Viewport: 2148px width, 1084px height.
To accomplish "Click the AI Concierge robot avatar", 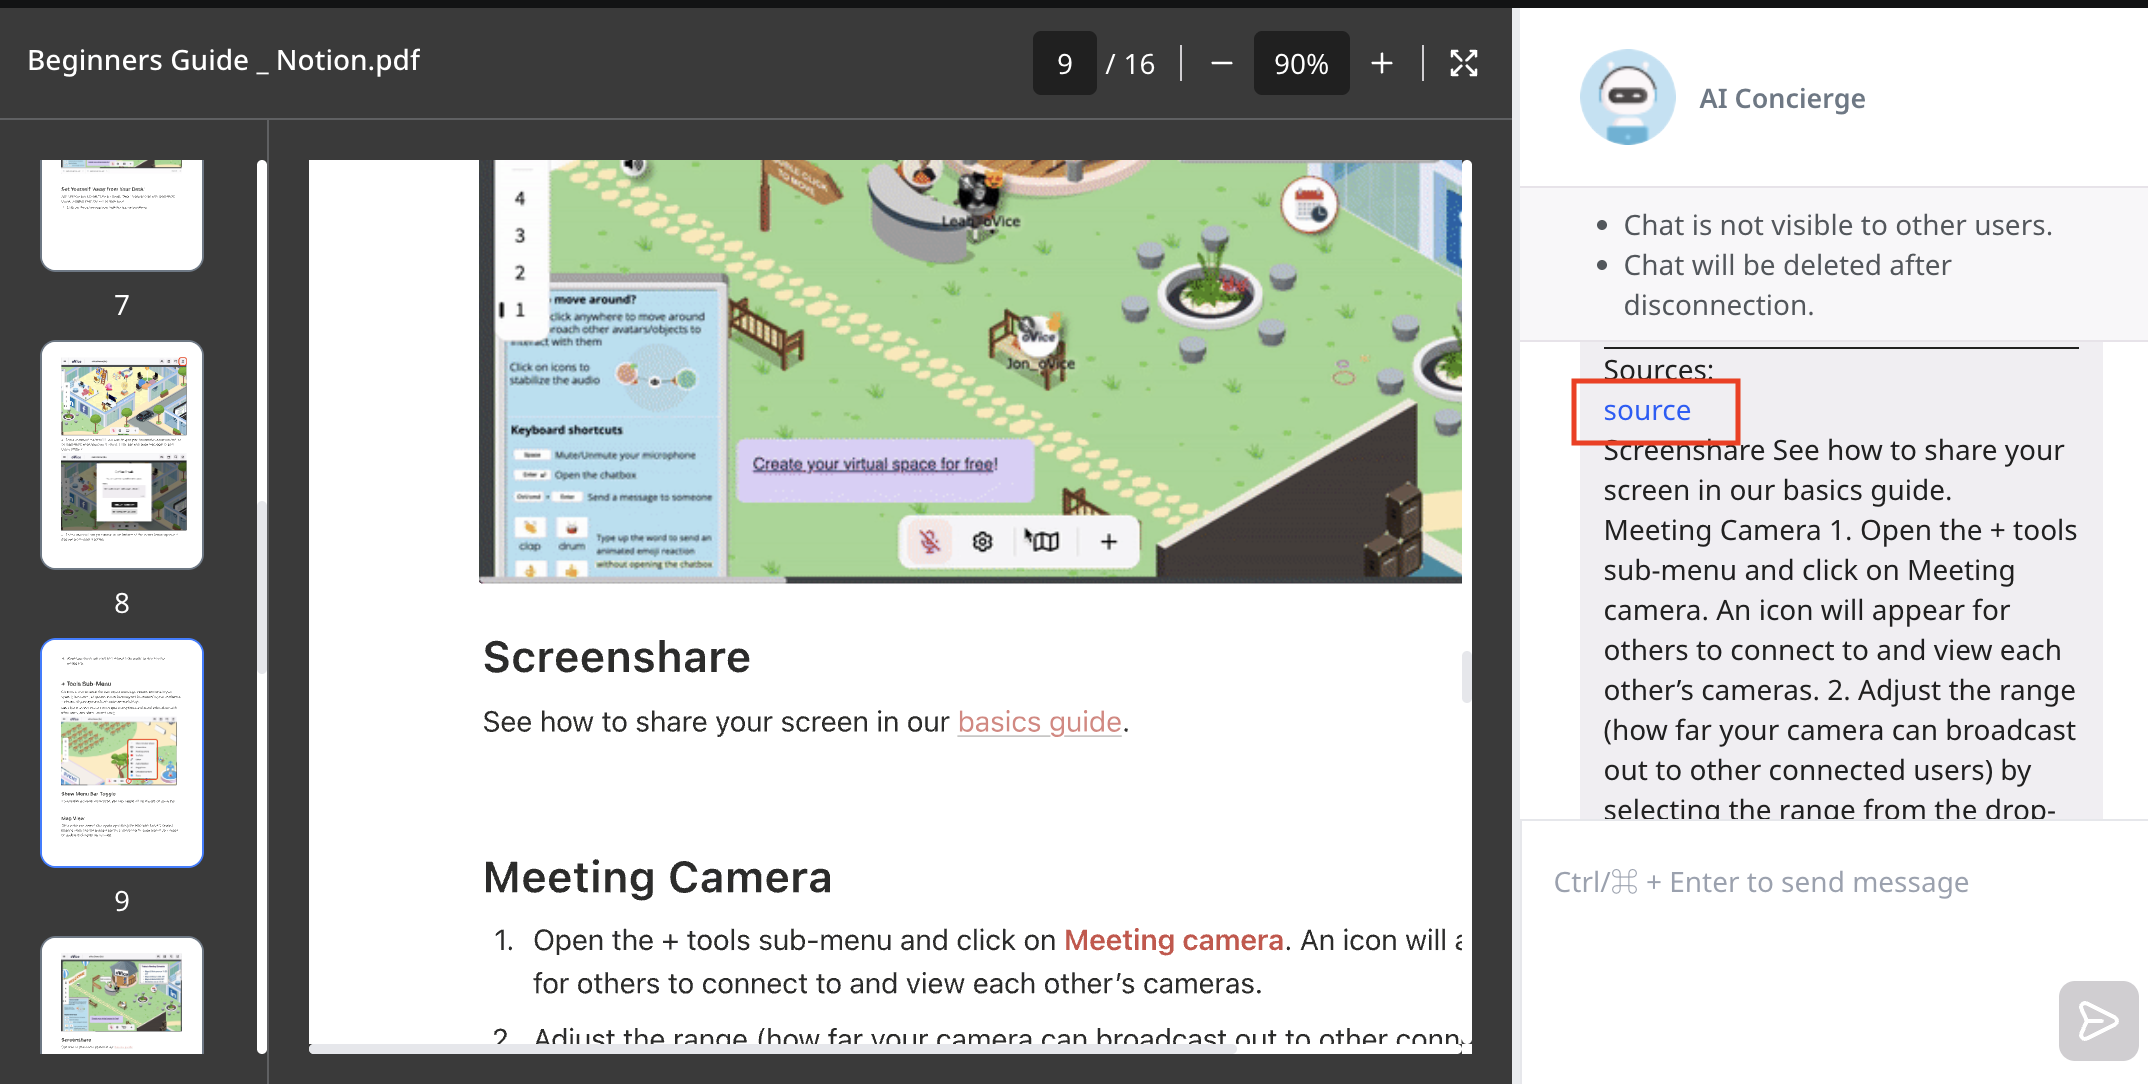I will point(1627,97).
